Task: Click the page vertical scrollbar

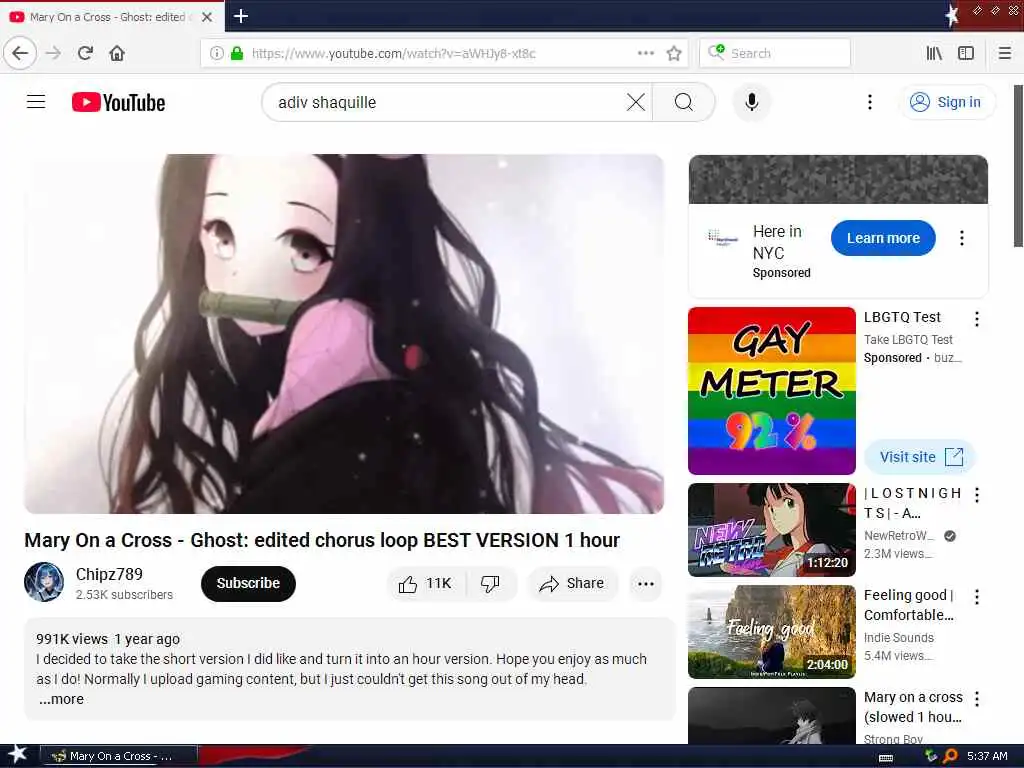Action: (x=1018, y=166)
